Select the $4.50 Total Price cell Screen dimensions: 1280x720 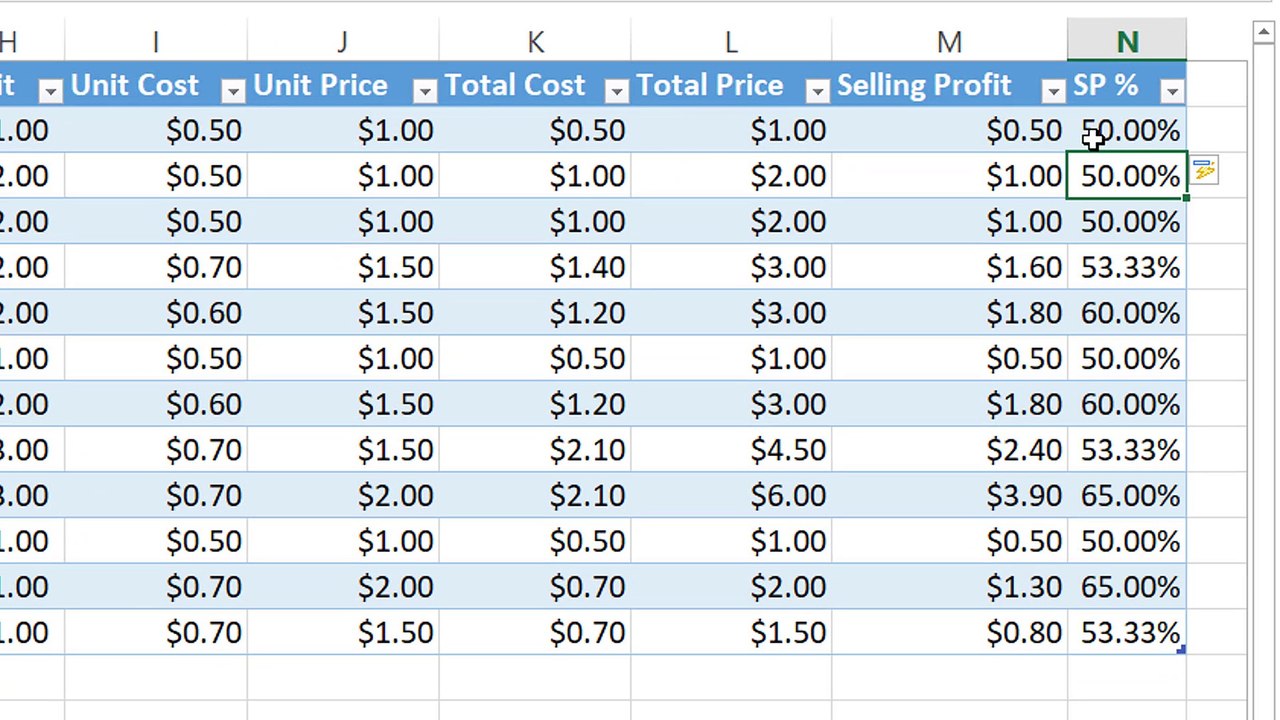(731, 450)
